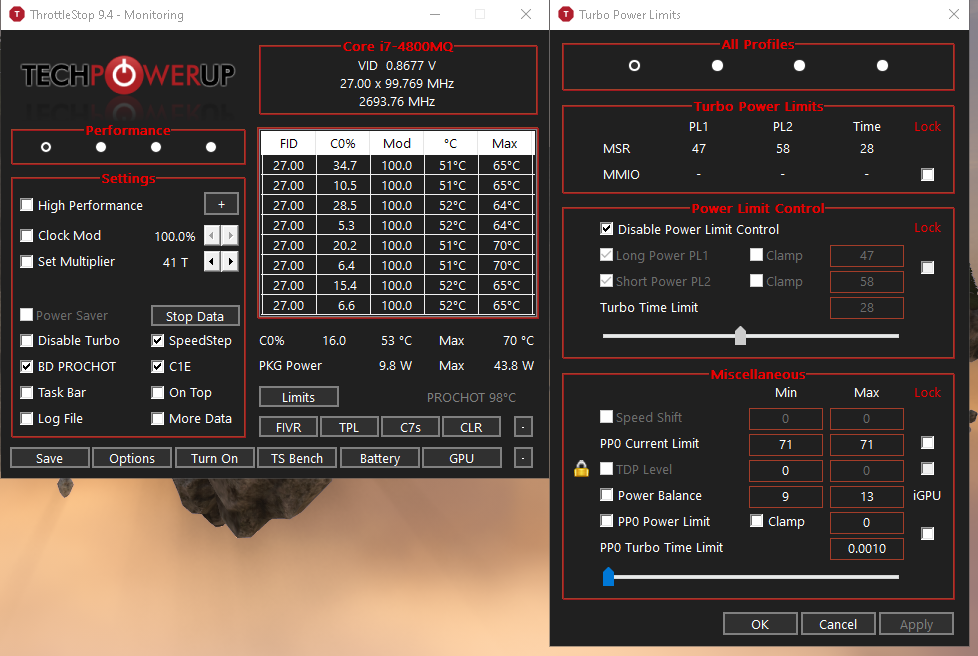Uncheck Disable Power Limit Control
Viewport: 978px width, 656px height.
606,229
